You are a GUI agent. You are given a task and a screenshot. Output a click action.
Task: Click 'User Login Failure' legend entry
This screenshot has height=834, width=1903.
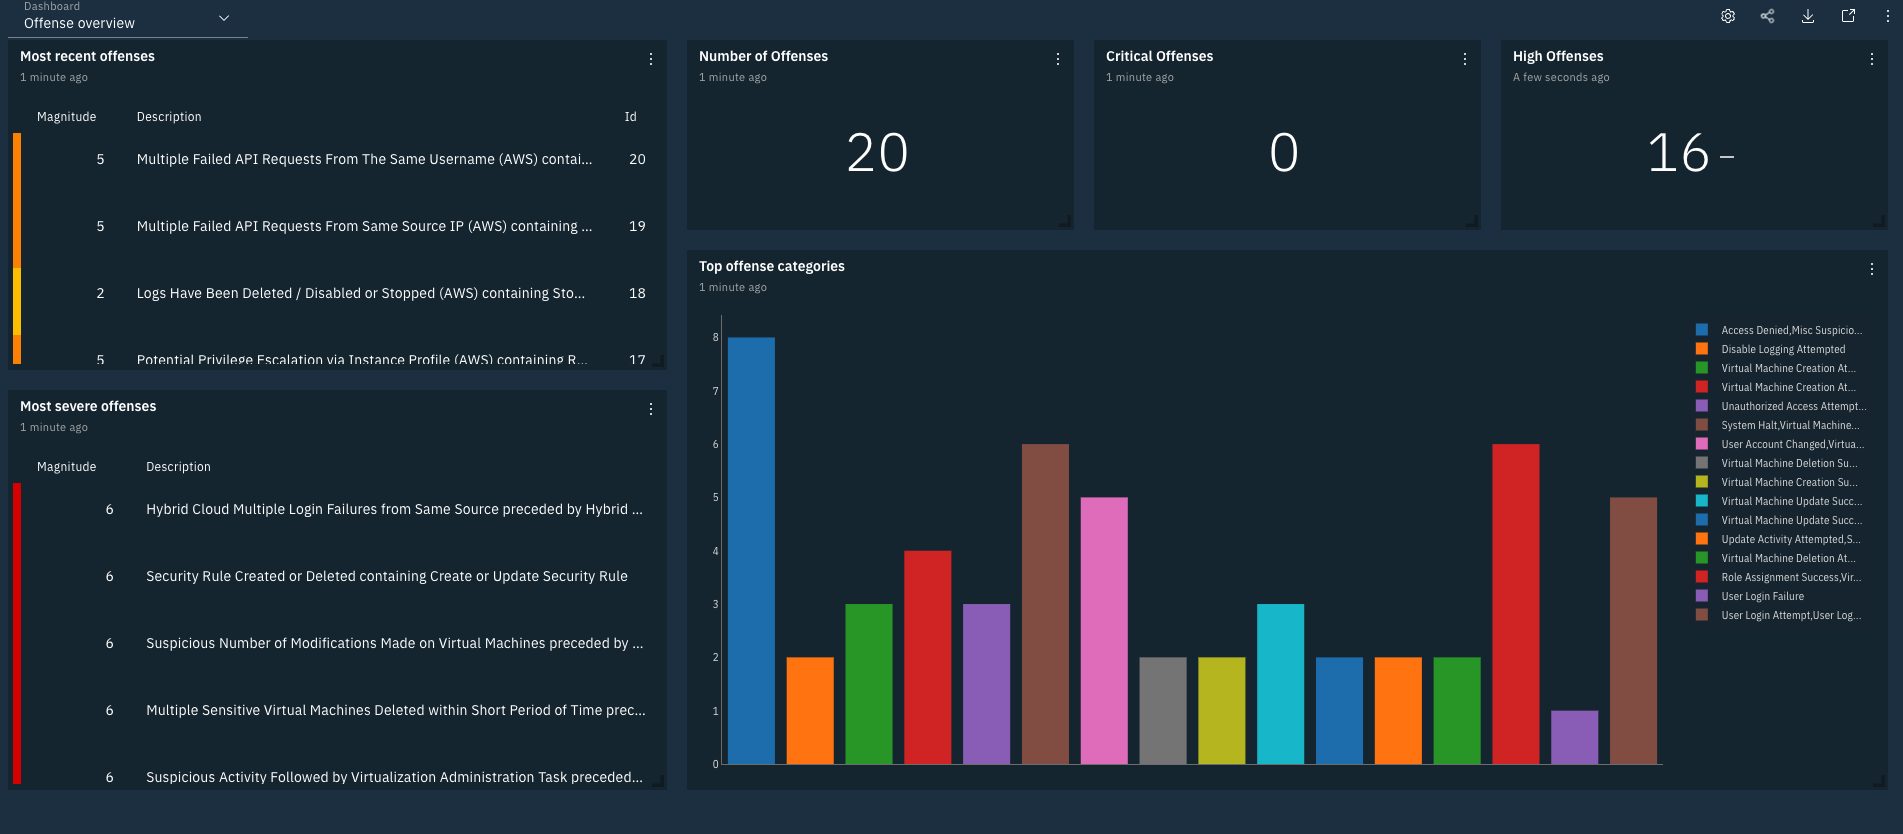[x=1762, y=596]
